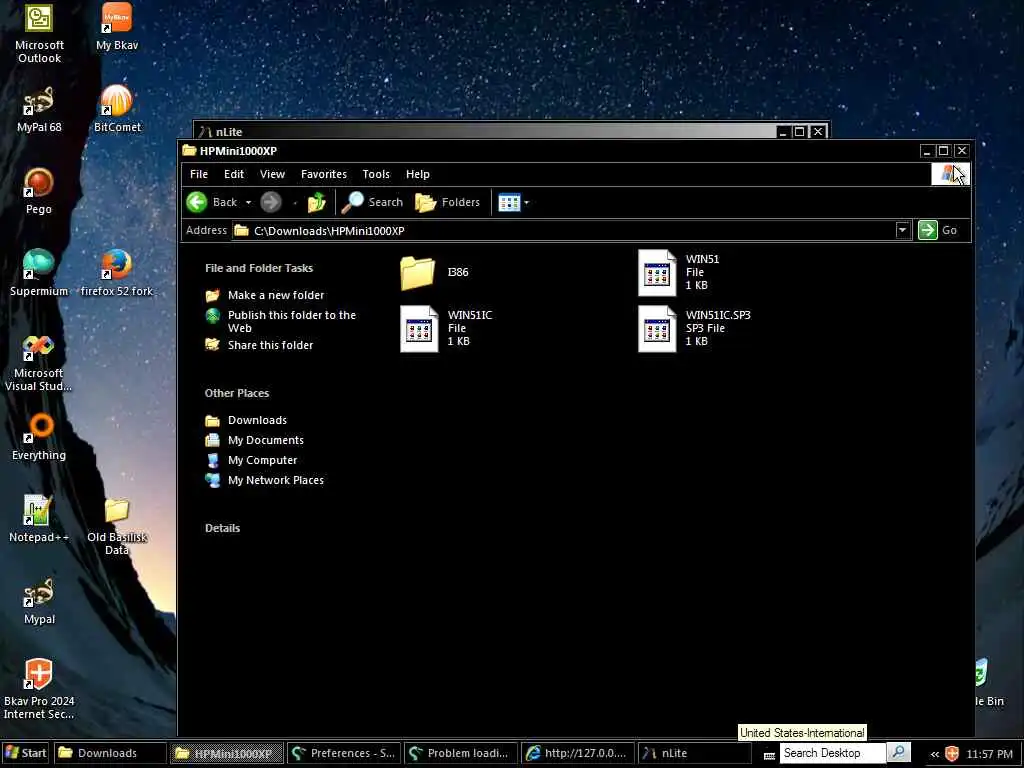Select the WIN51IC file icon
Viewport: 1024px width, 768px height.
[x=419, y=328]
